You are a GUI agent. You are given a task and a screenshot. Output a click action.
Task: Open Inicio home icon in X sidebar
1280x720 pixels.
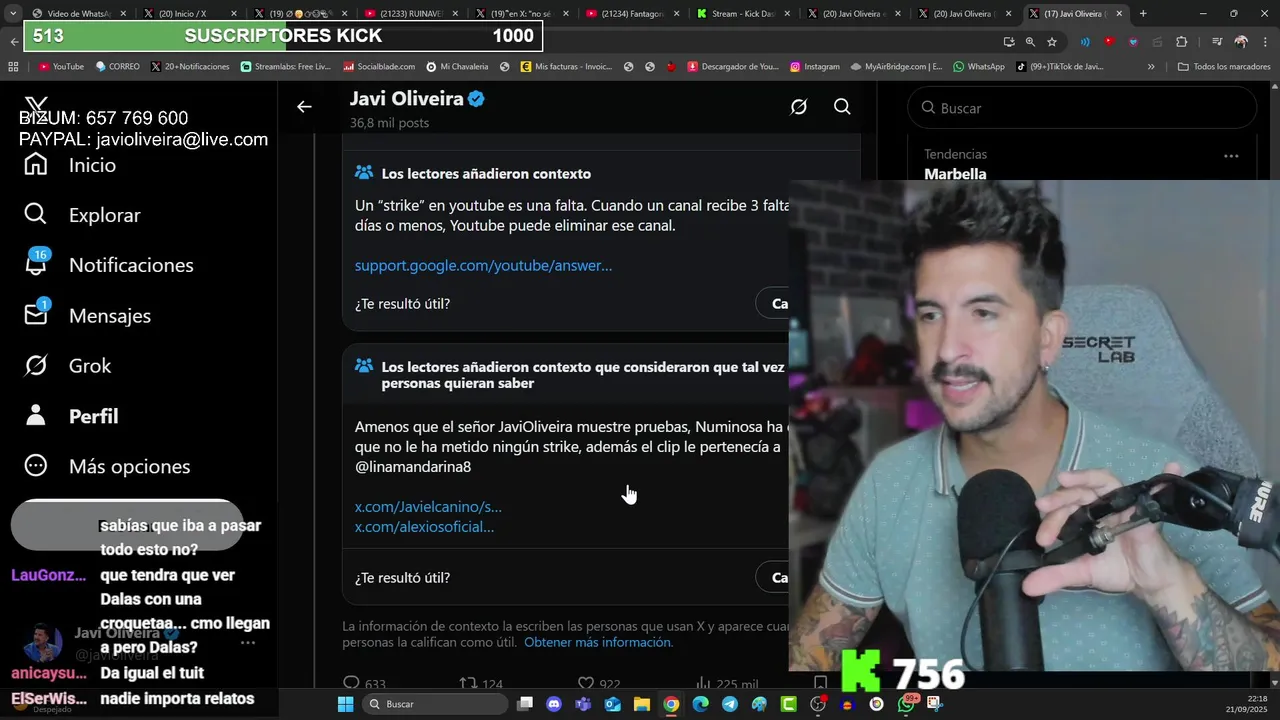pyautogui.click(x=36, y=164)
